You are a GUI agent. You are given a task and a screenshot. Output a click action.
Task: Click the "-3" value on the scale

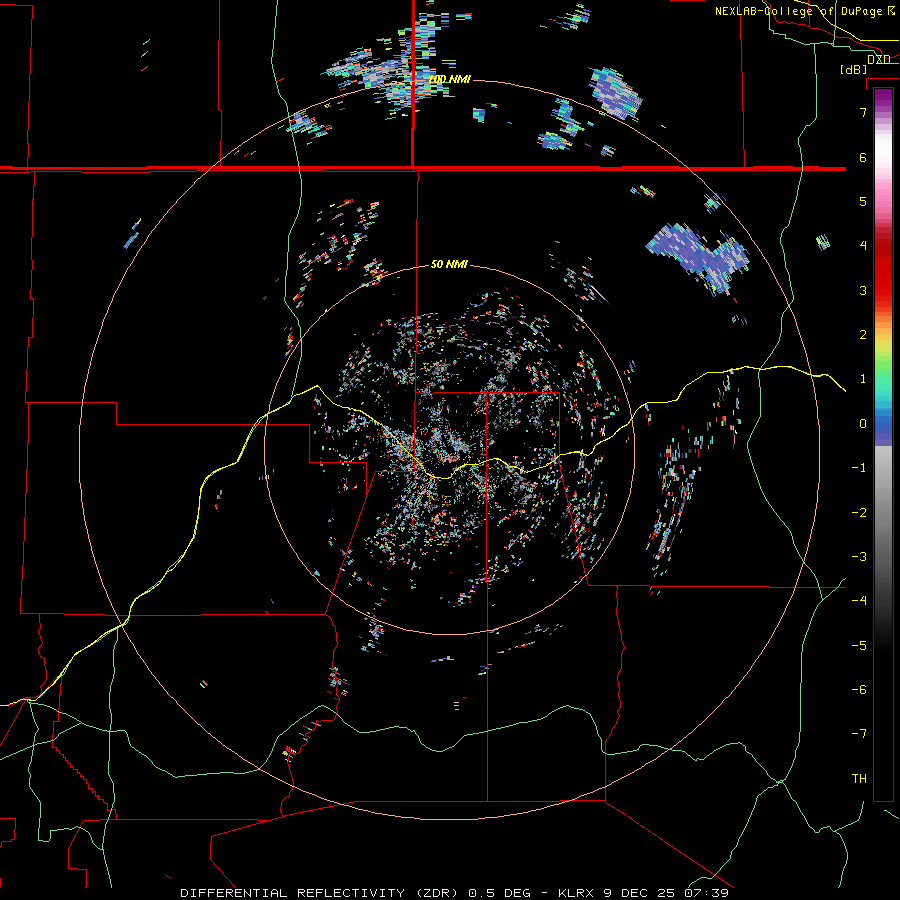(859, 557)
